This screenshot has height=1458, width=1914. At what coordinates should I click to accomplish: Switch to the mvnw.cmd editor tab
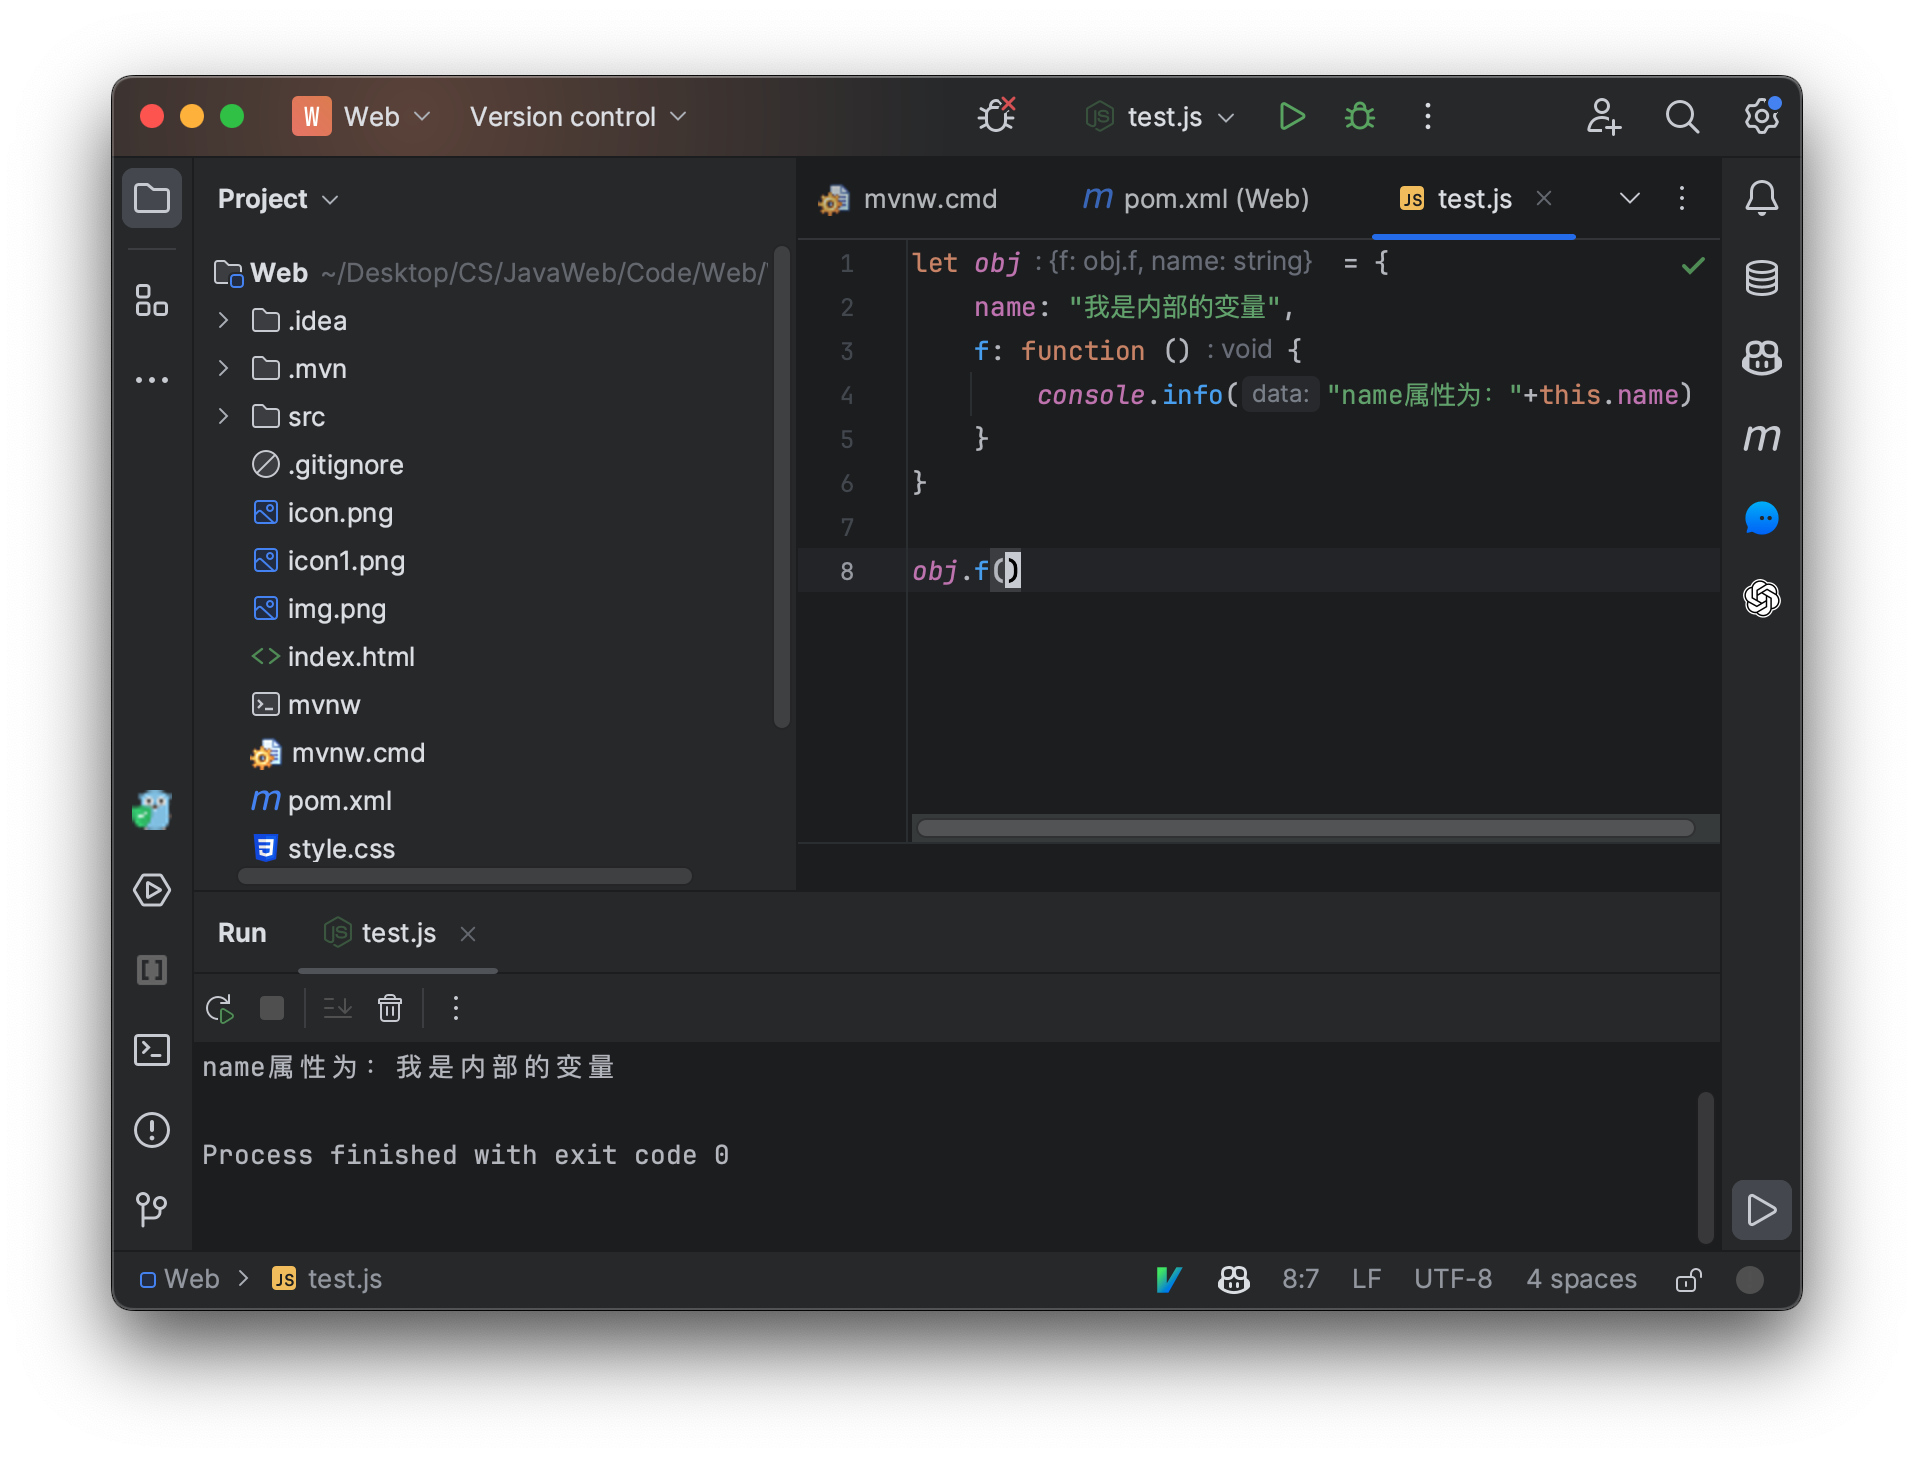point(908,199)
